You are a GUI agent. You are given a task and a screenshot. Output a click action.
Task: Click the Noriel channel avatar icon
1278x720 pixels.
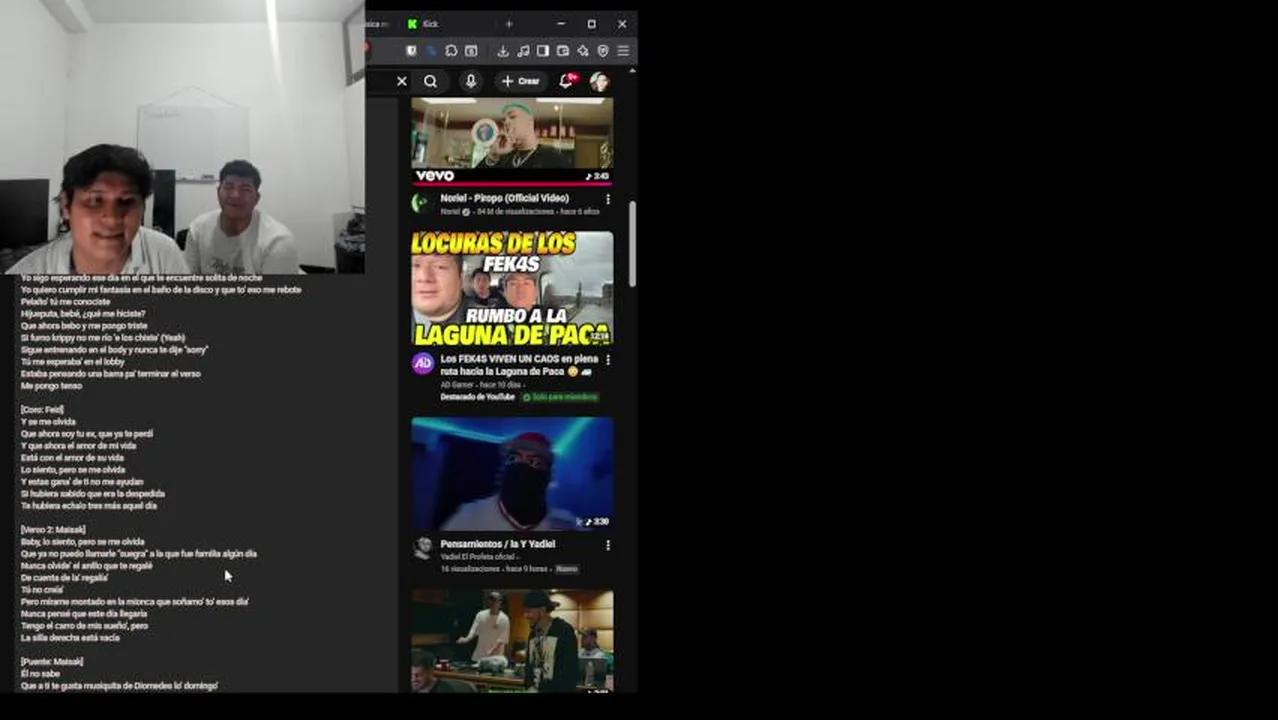pos(421,202)
